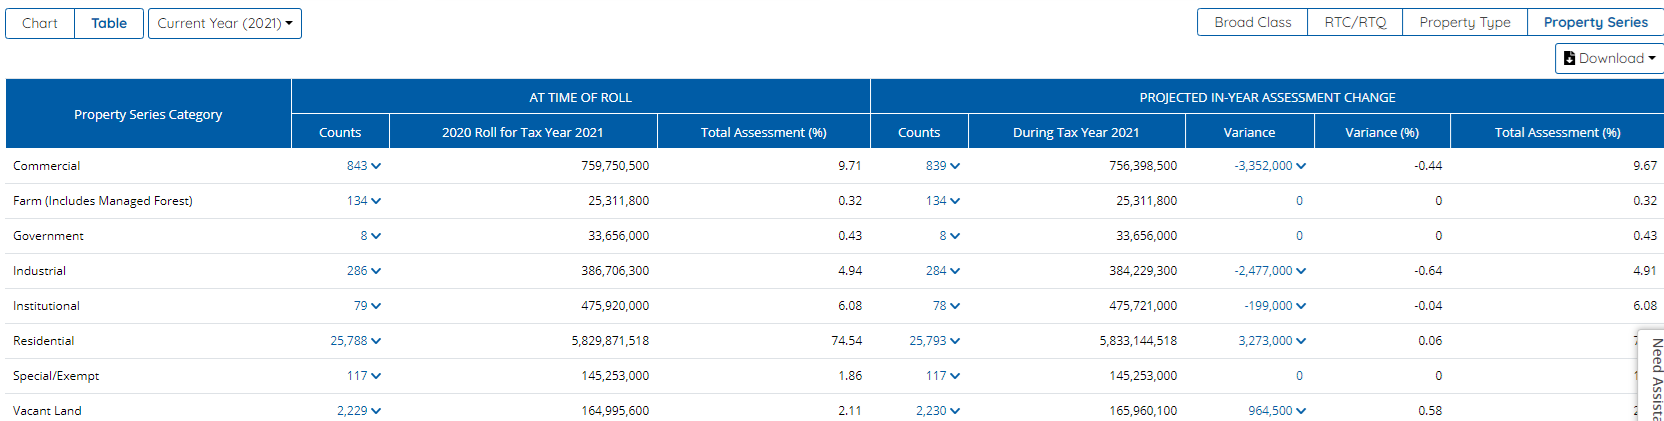Expand Residential in-year count 25,793
This screenshot has width=1664, height=421.
(935, 341)
